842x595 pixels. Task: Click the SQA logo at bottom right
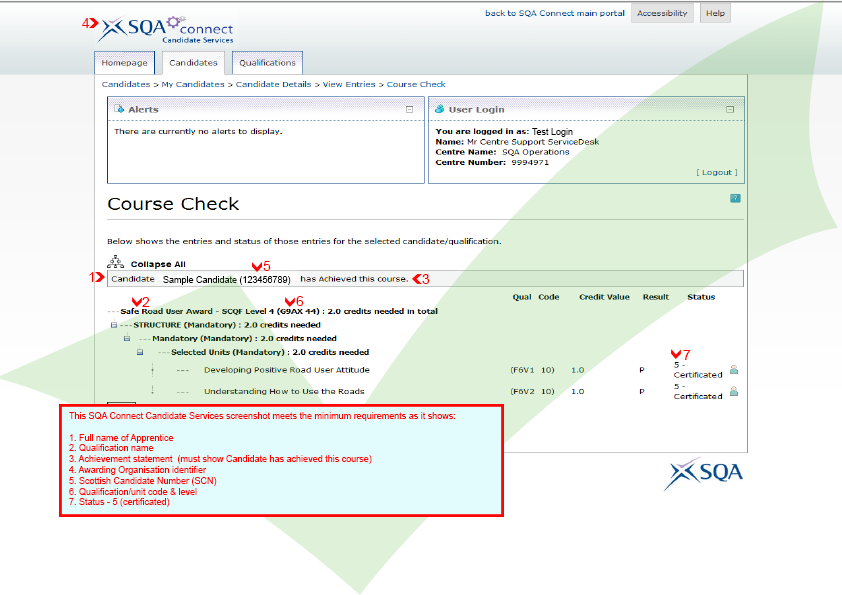coord(704,473)
